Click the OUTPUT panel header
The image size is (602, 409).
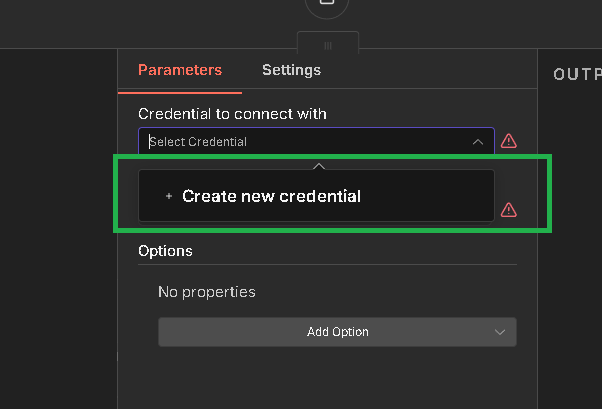[577, 74]
